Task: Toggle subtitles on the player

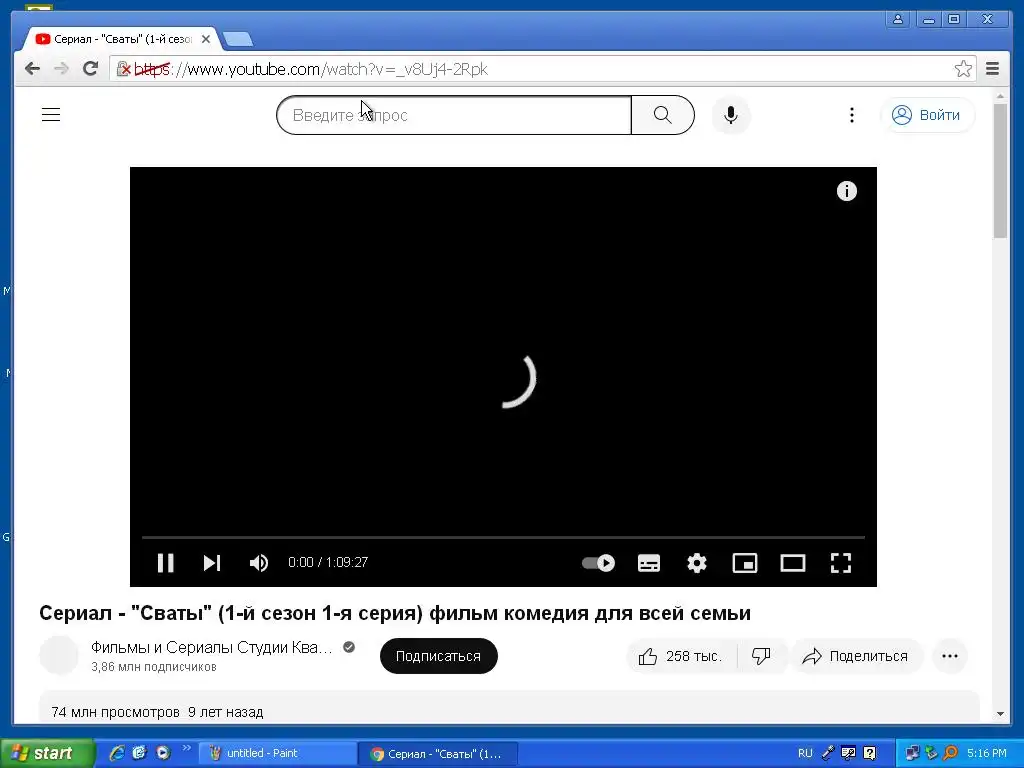Action: (x=648, y=562)
